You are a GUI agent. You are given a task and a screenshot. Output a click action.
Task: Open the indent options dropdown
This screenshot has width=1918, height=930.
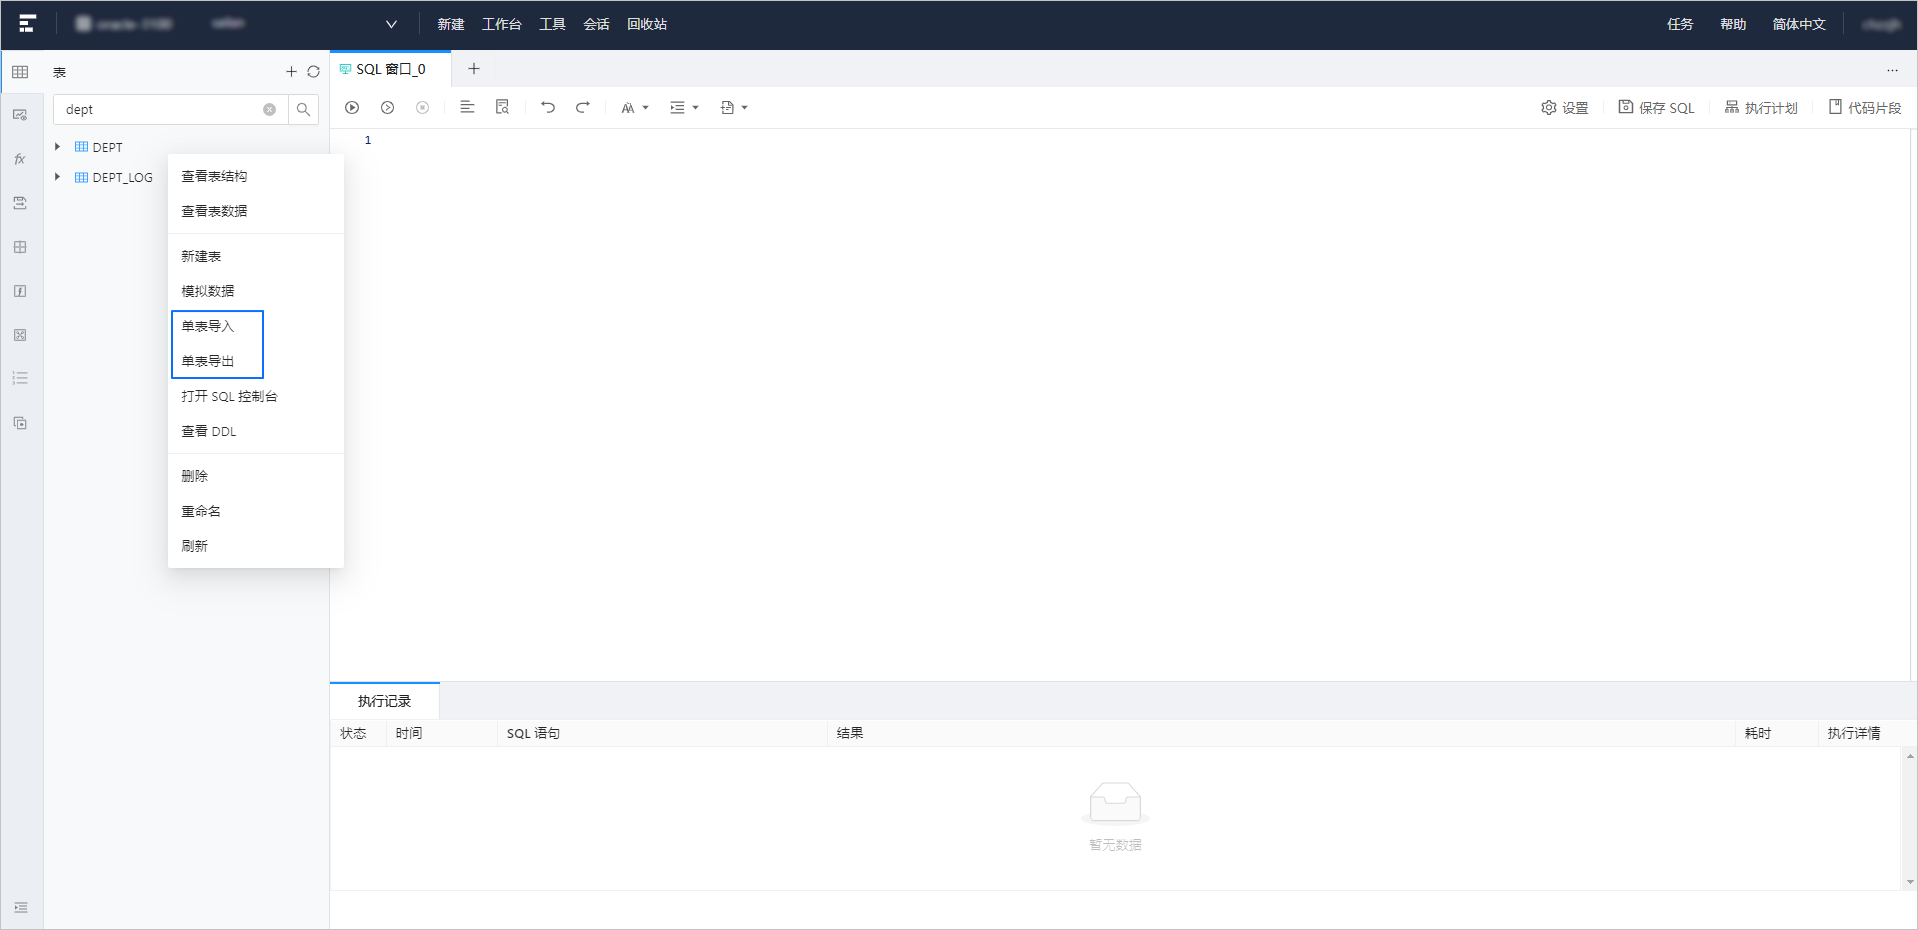click(684, 108)
